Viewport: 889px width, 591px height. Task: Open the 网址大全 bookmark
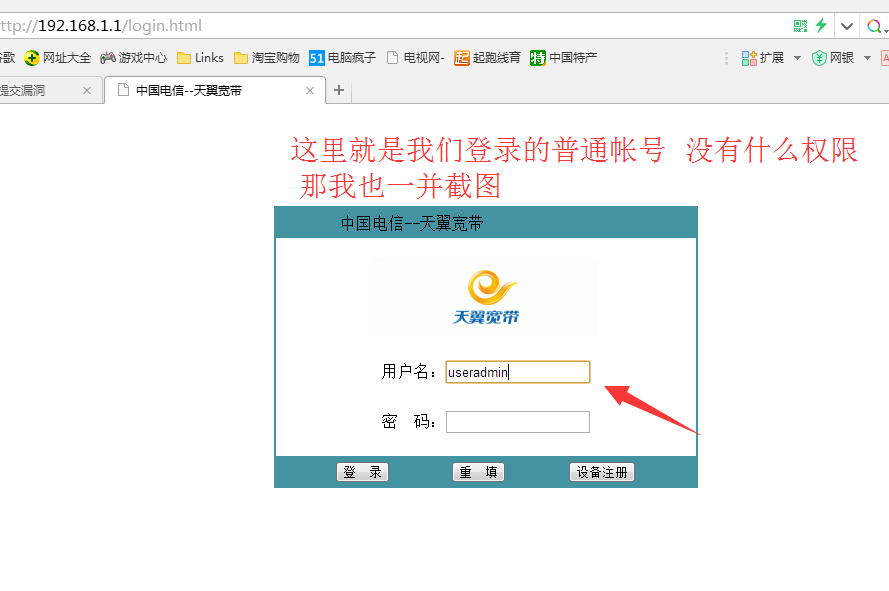(57, 58)
